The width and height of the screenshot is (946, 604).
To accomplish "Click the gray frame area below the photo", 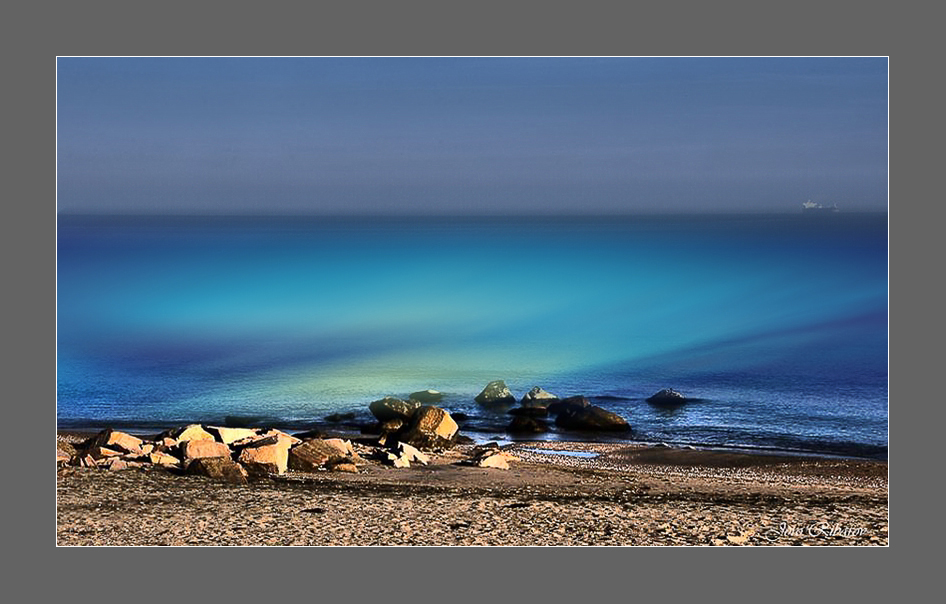I will [x=472, y=576].
